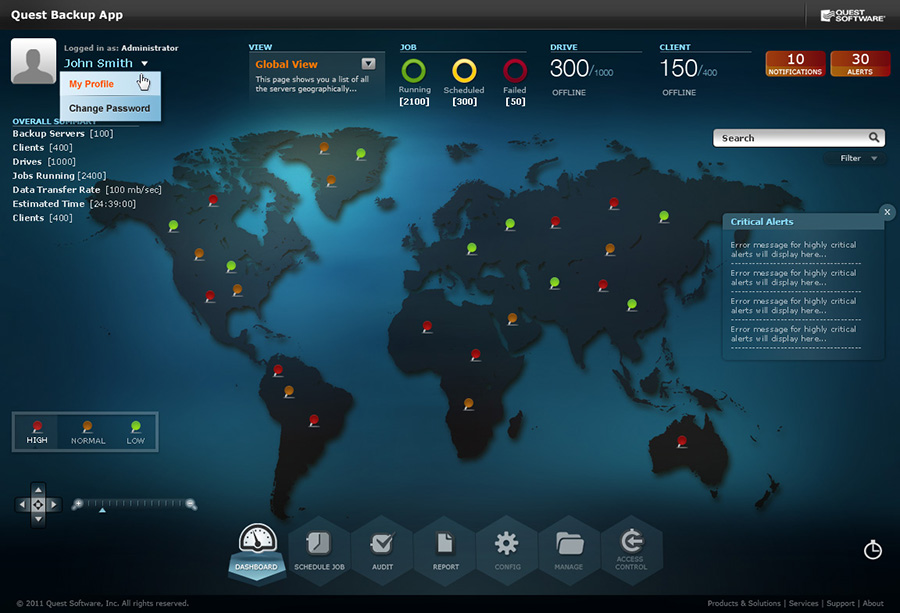This screenshot has height=613, width=900.
Task: Expand the John Smith user dropdown arrow
Action: tap(145, 63)
